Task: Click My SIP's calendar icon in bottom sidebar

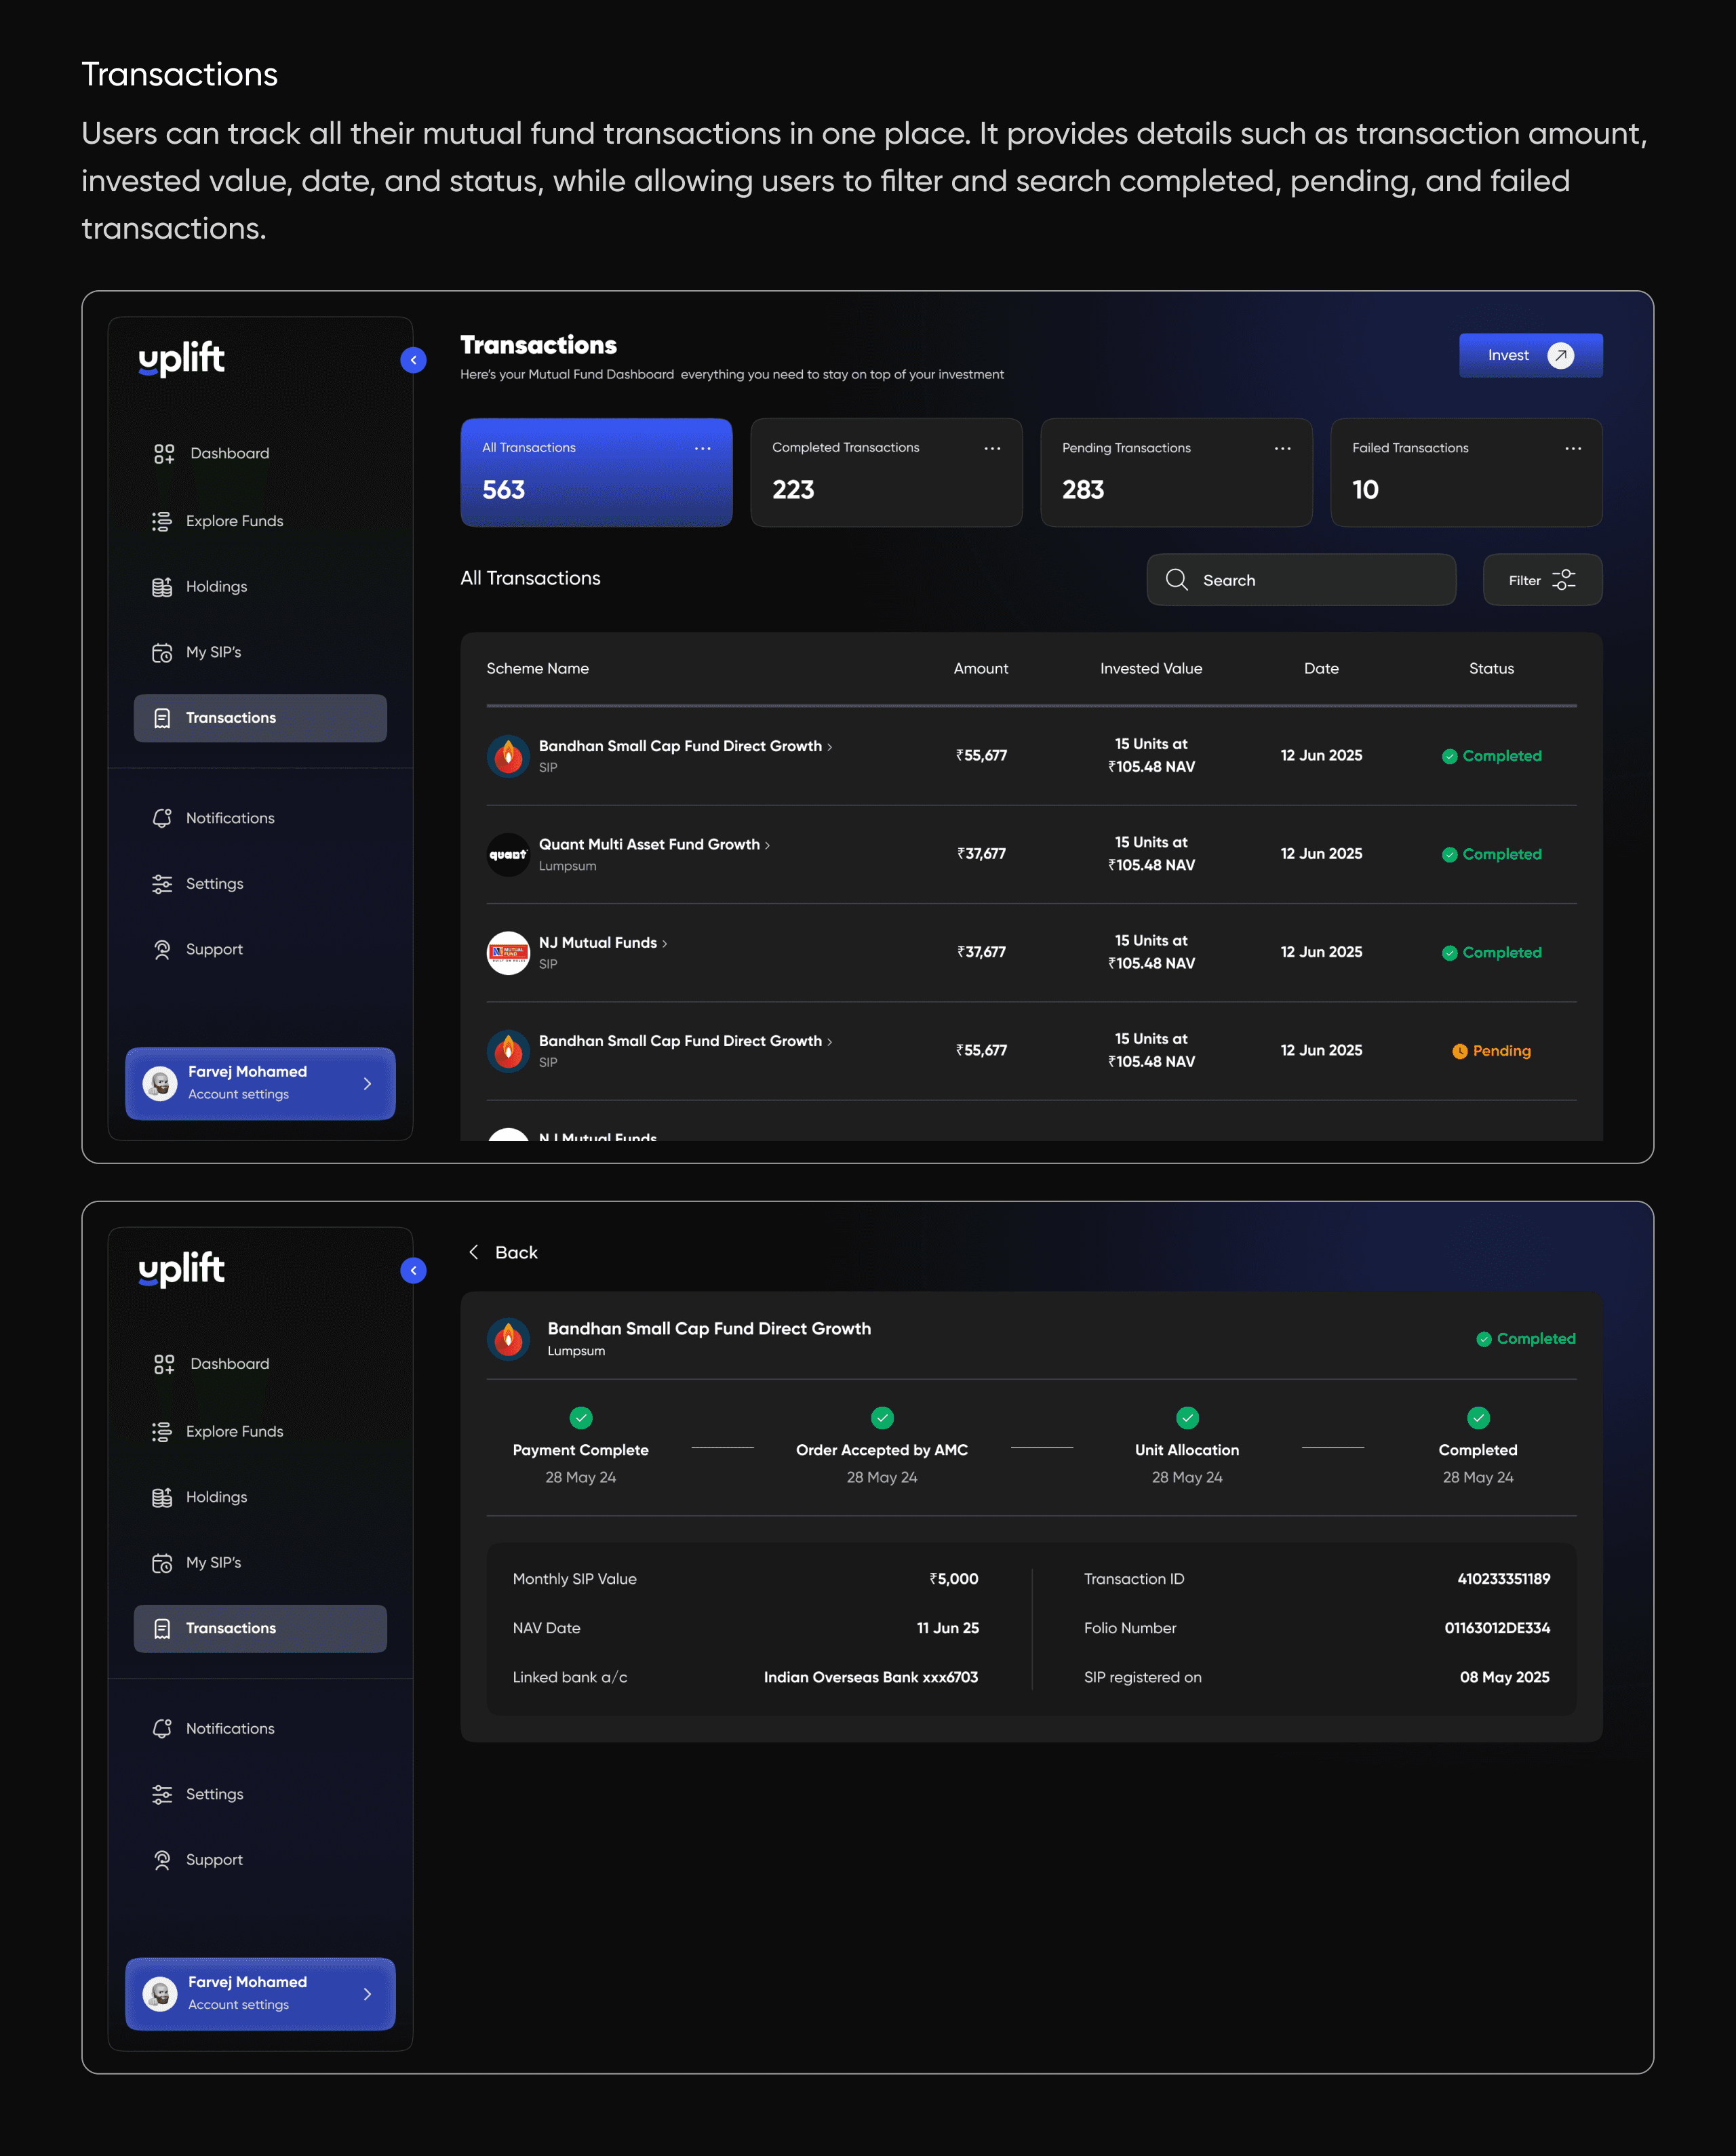Action: point(162,1563)
